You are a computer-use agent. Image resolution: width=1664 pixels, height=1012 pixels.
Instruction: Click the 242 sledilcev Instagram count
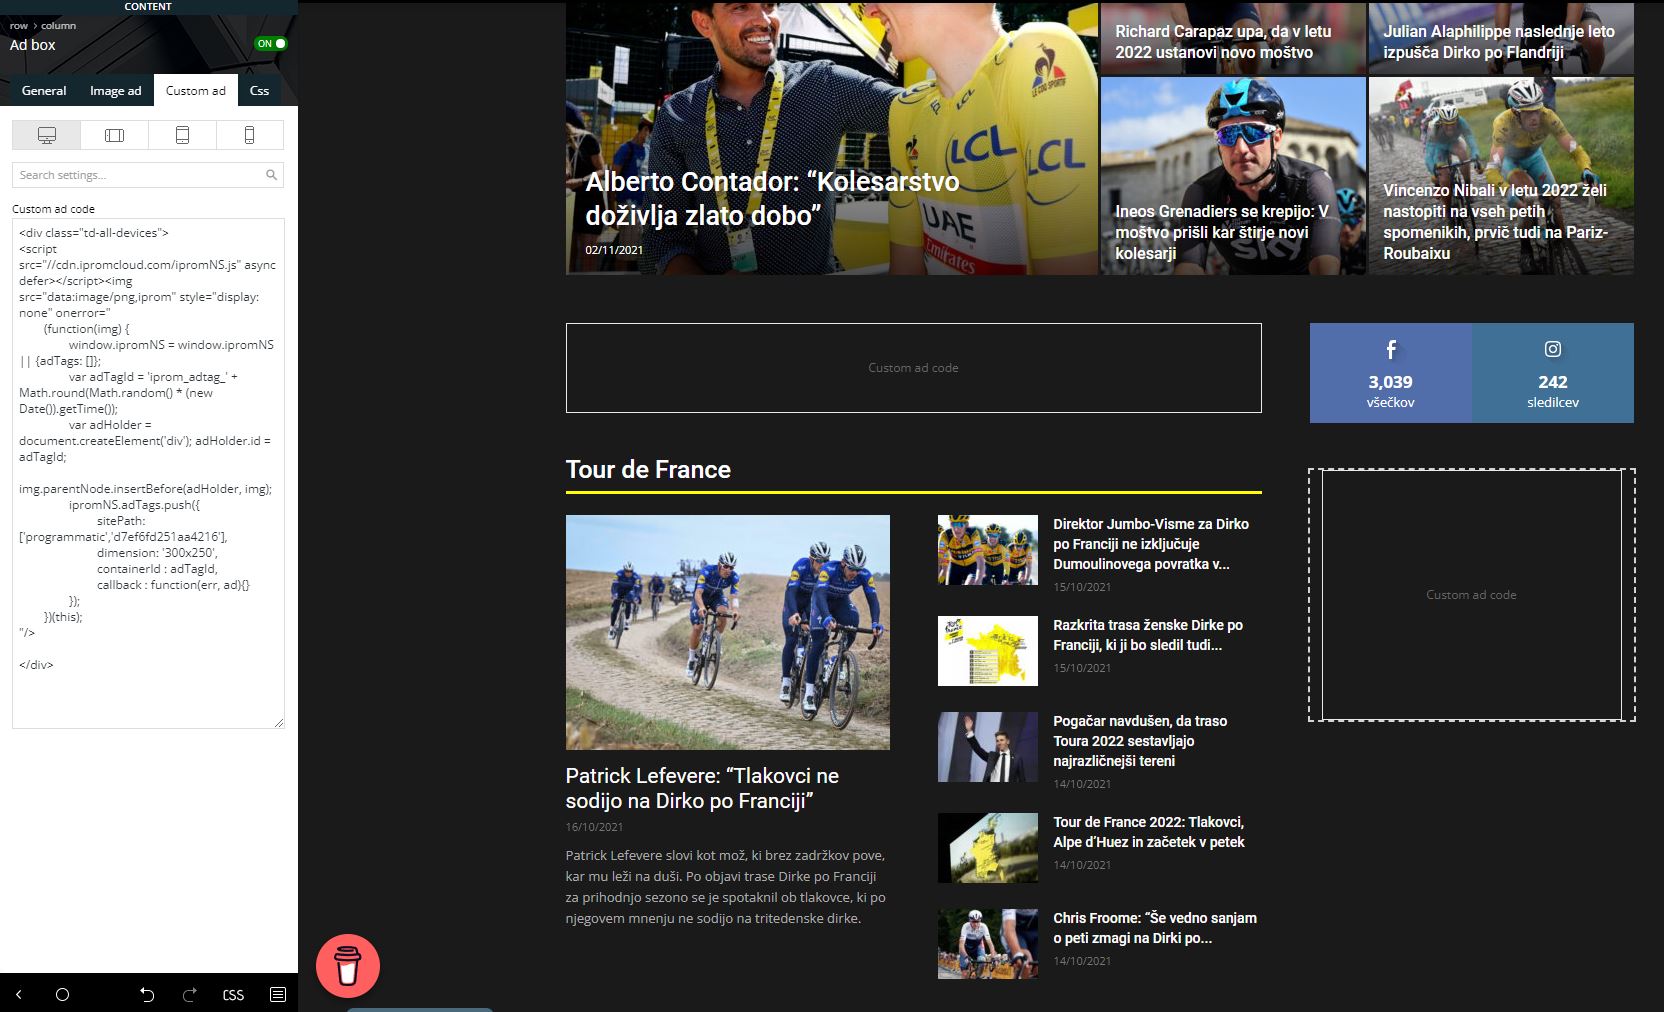click(x=1553, y=391)
